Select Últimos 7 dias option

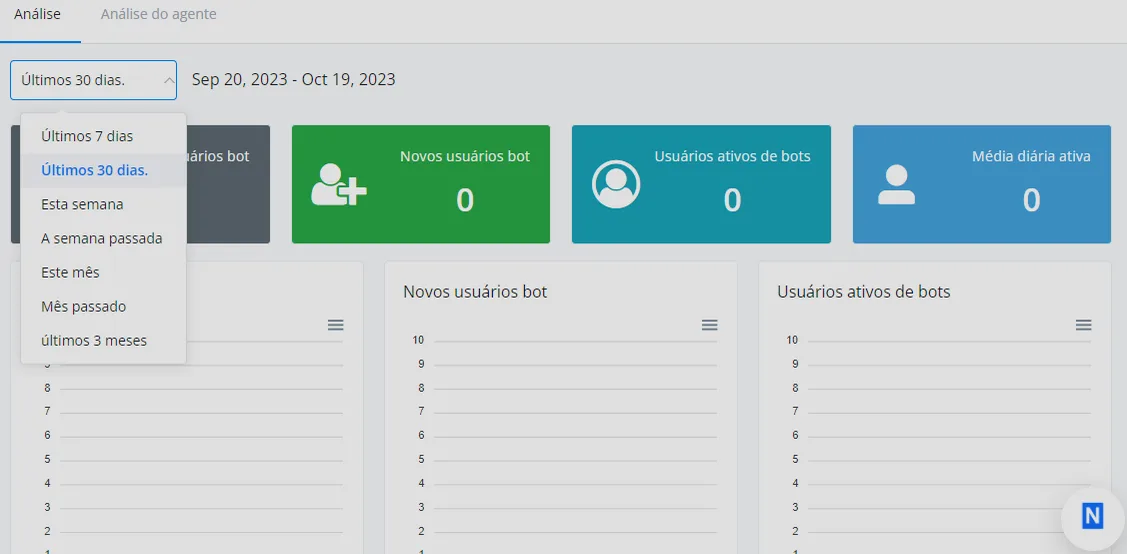[x=104, y=136]
